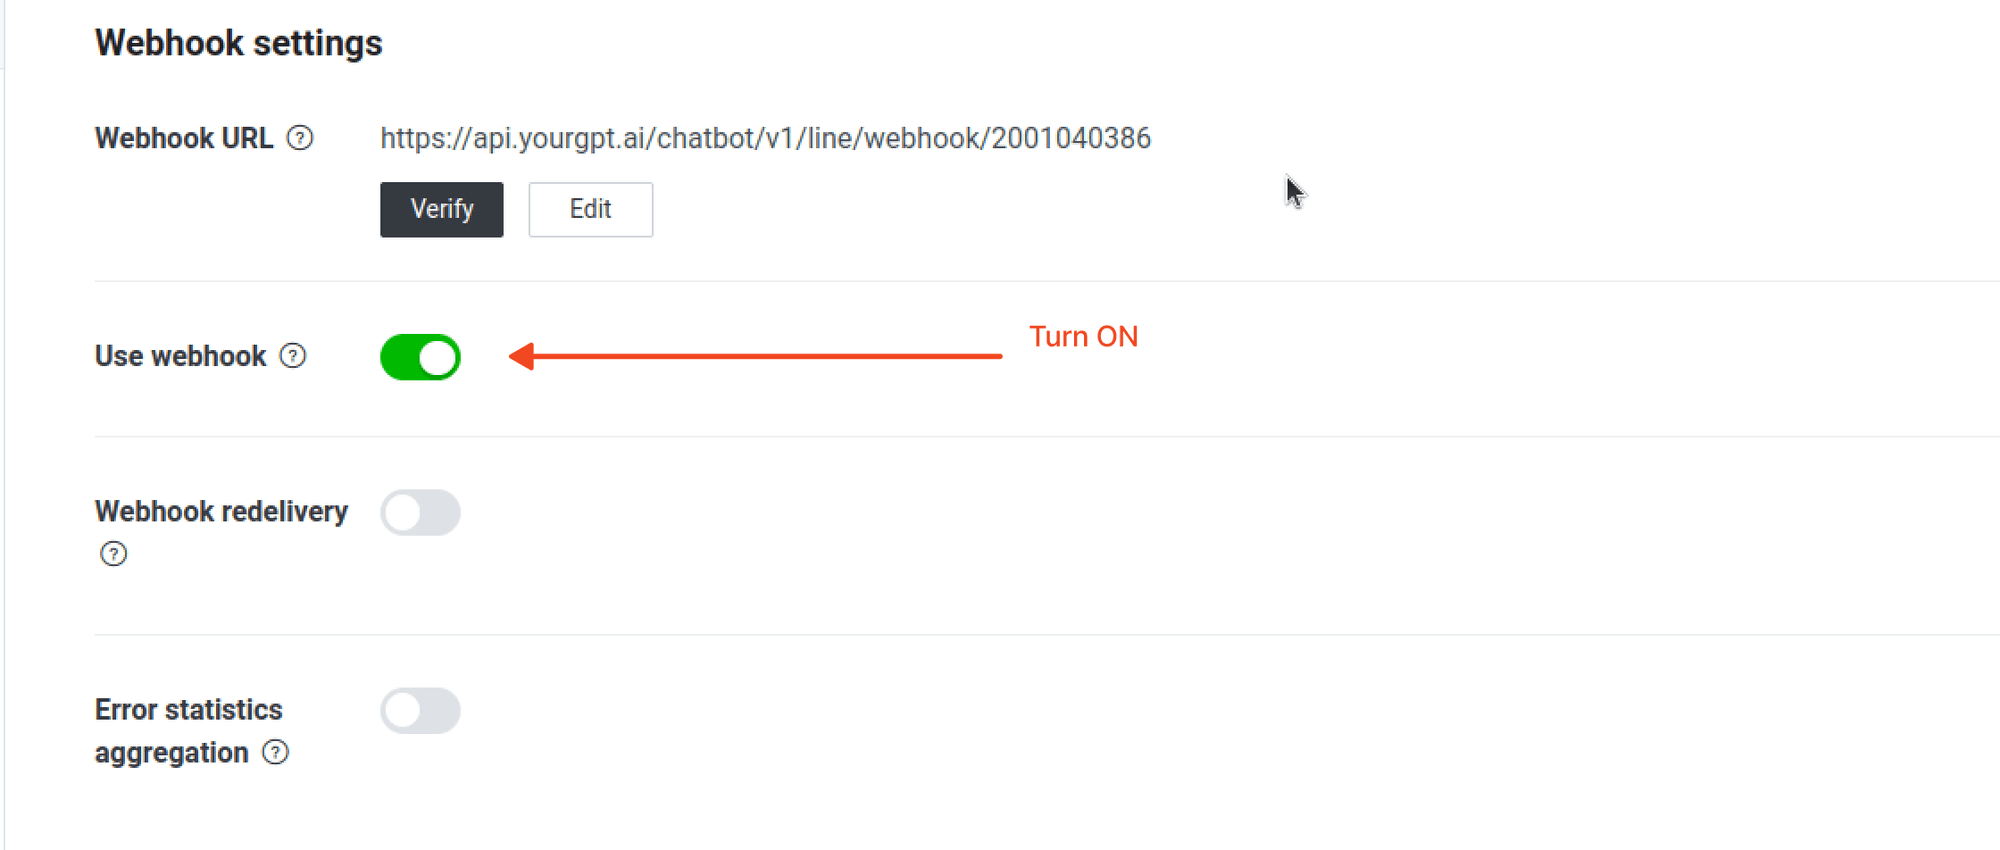
Task: Select the Use webhook label text
Action: click(180, 356)
